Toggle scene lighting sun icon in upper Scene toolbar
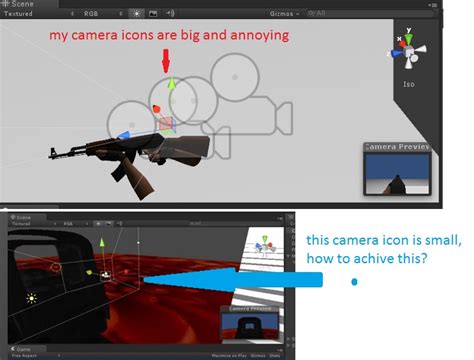Image resolution: width=474 pixels, height=360 pixels. (x=137, y=14)
